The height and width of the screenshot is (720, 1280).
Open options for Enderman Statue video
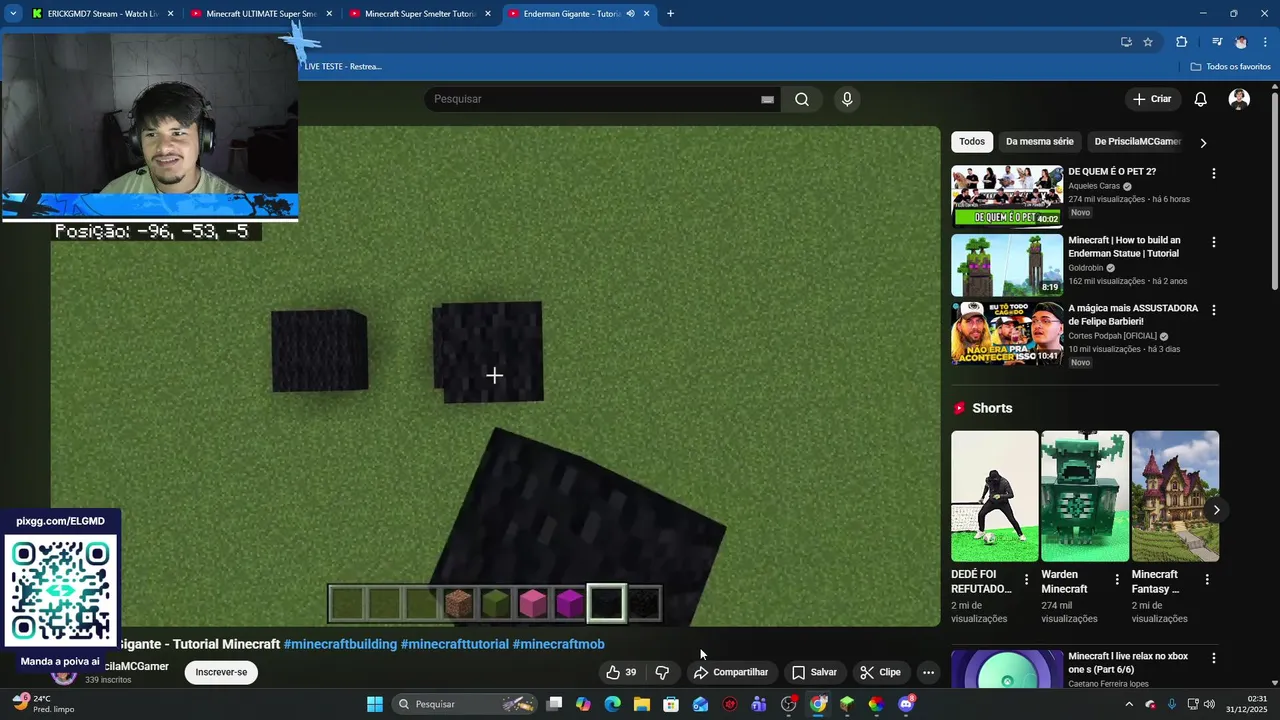click(x=1214, y=242)
